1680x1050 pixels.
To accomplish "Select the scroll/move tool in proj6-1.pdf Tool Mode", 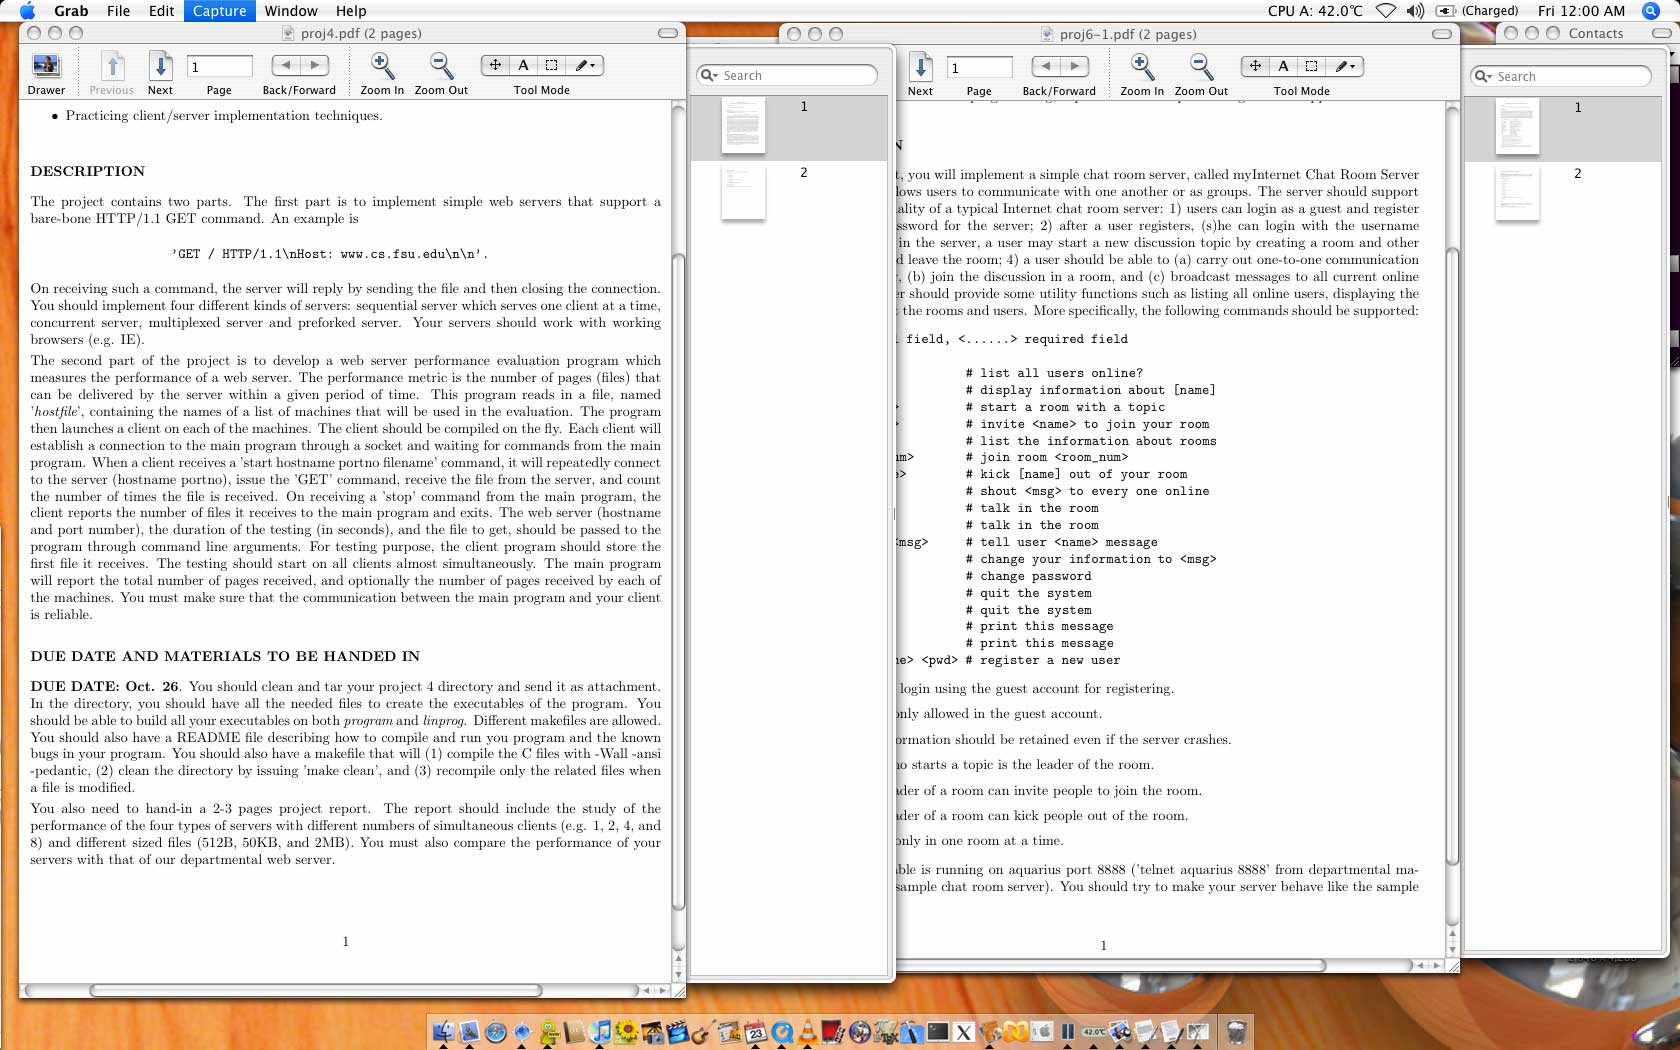I will (1255, 66).
